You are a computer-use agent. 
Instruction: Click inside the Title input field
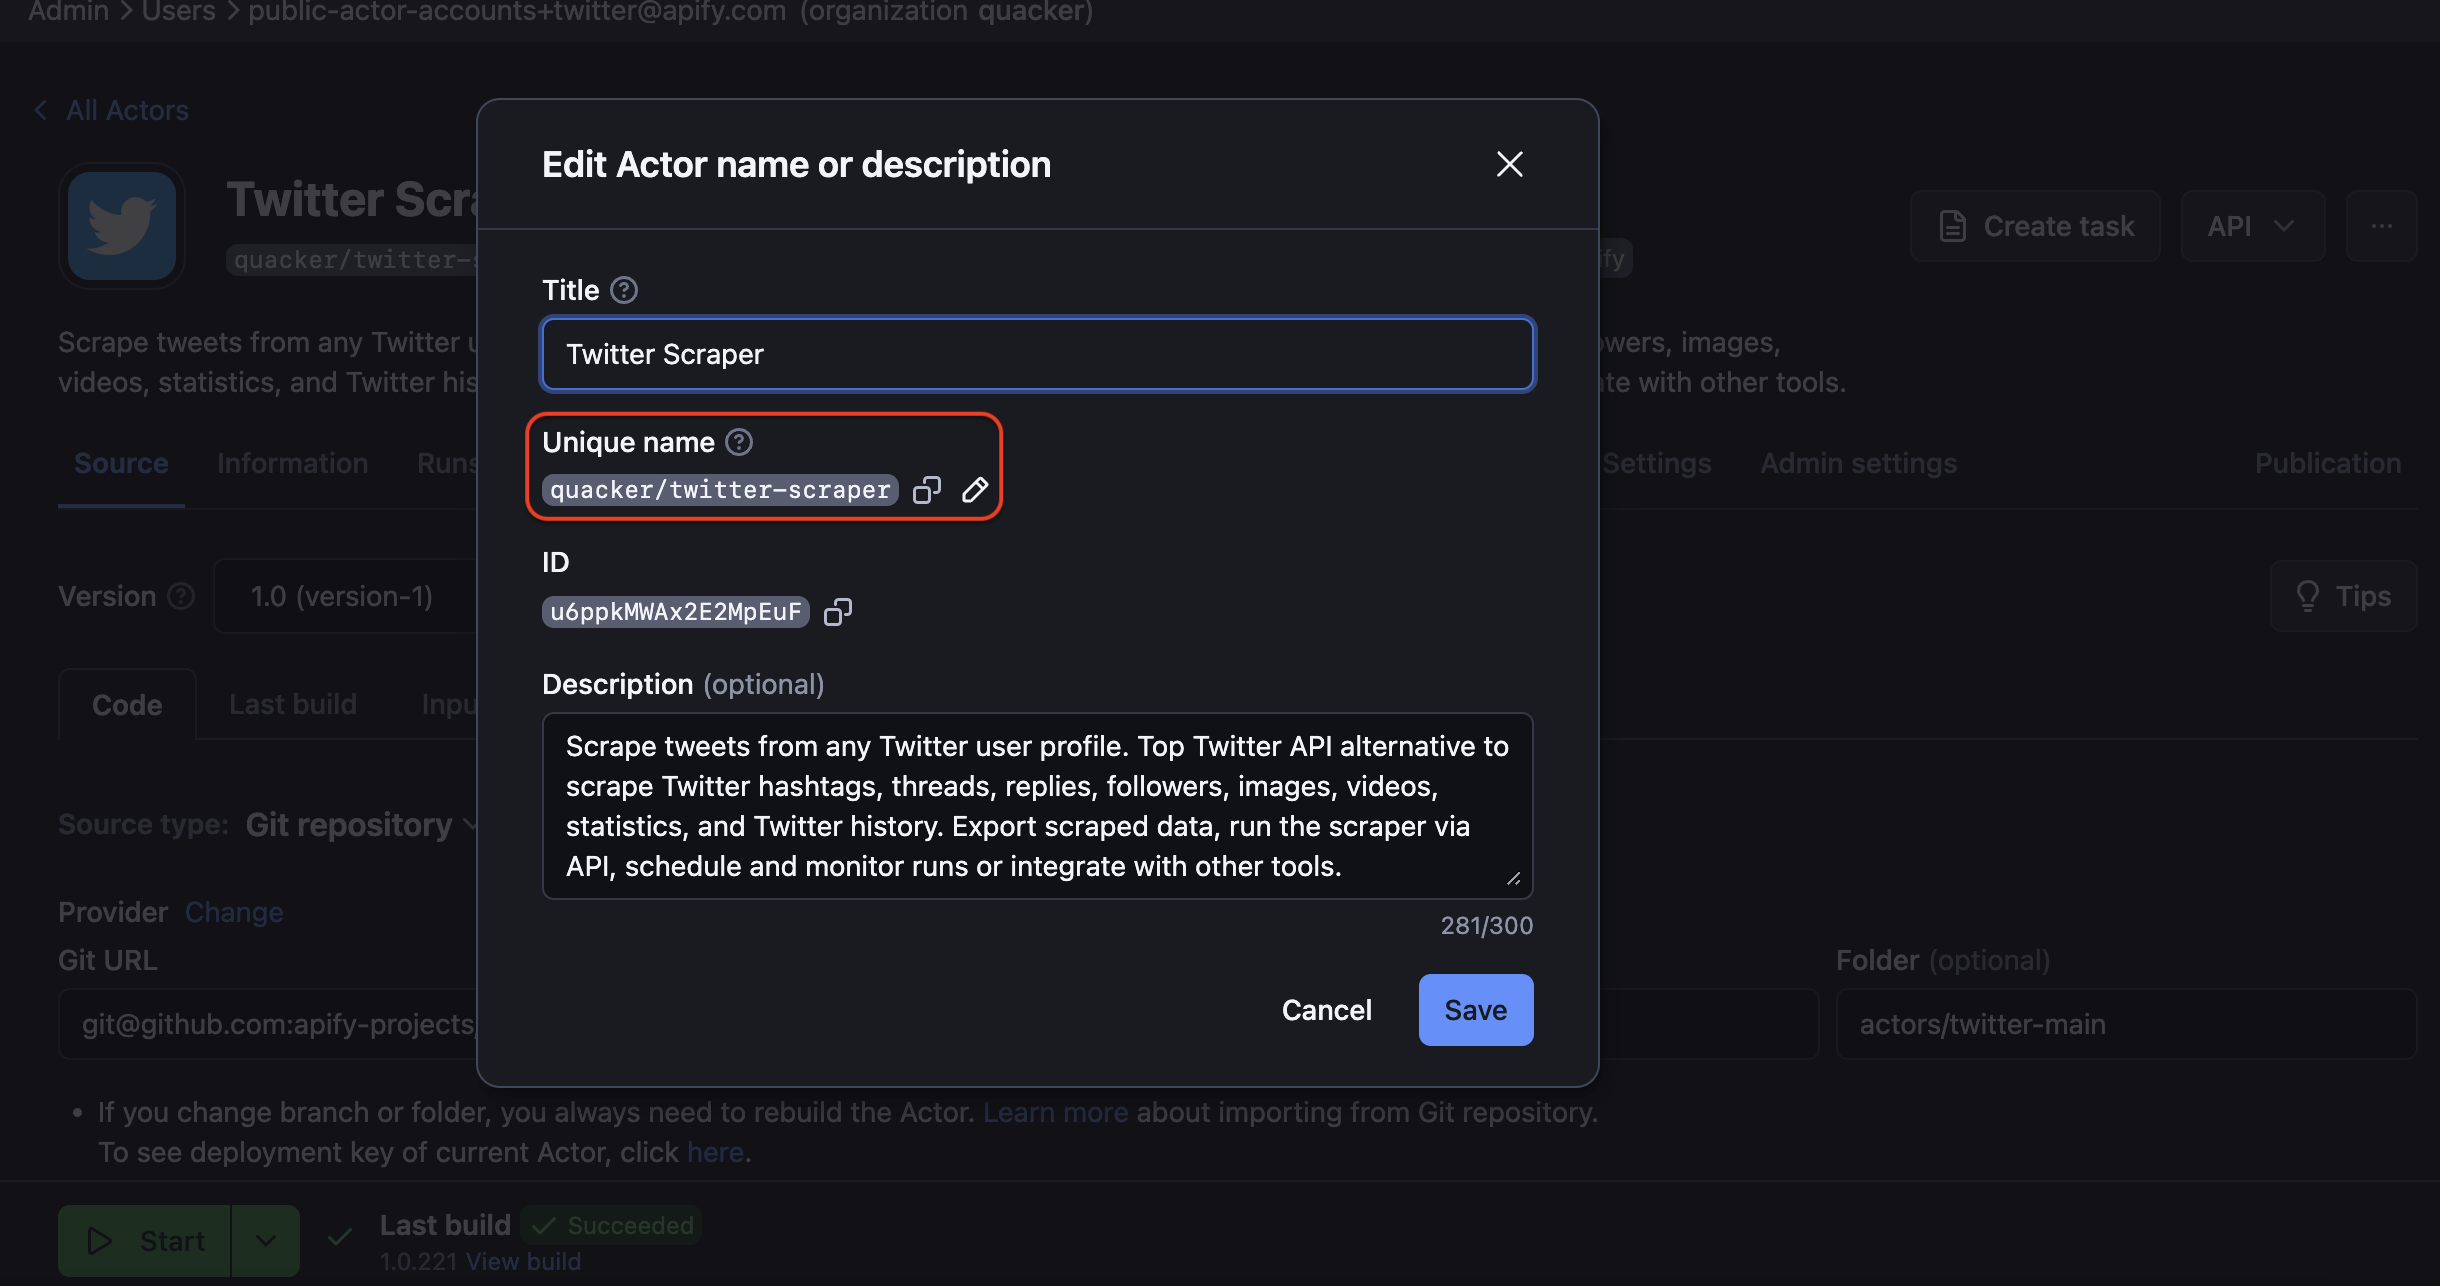[1036, 354]
